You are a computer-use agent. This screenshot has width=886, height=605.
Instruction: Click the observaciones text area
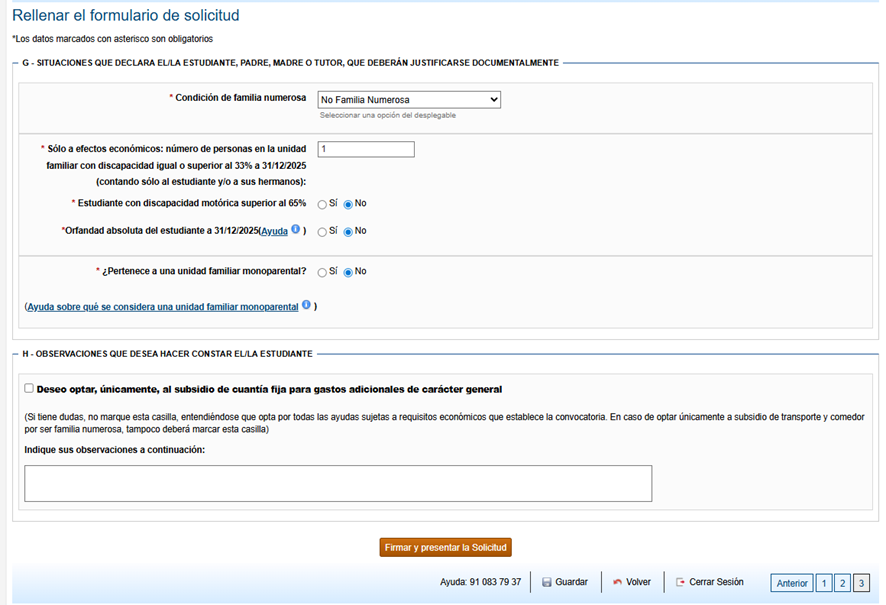click(338, 484)
